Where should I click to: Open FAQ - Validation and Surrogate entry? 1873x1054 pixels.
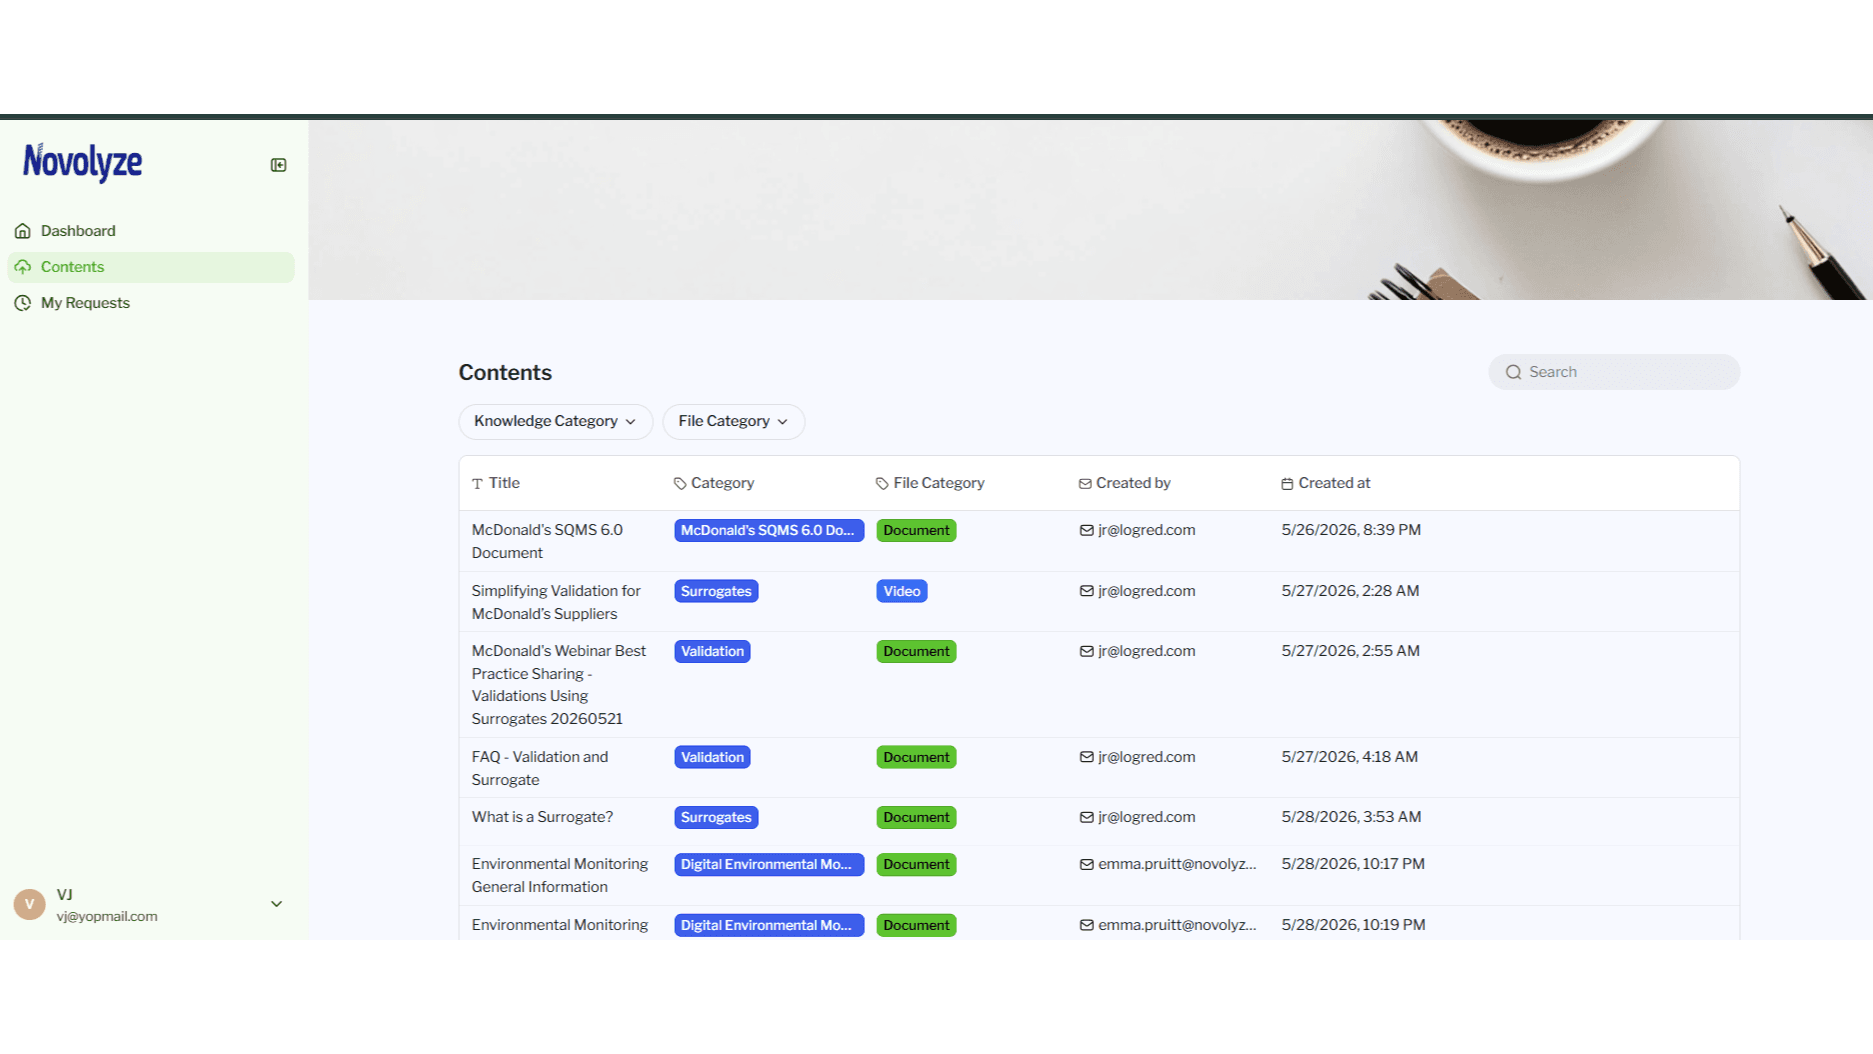click(x=540, y=768)
